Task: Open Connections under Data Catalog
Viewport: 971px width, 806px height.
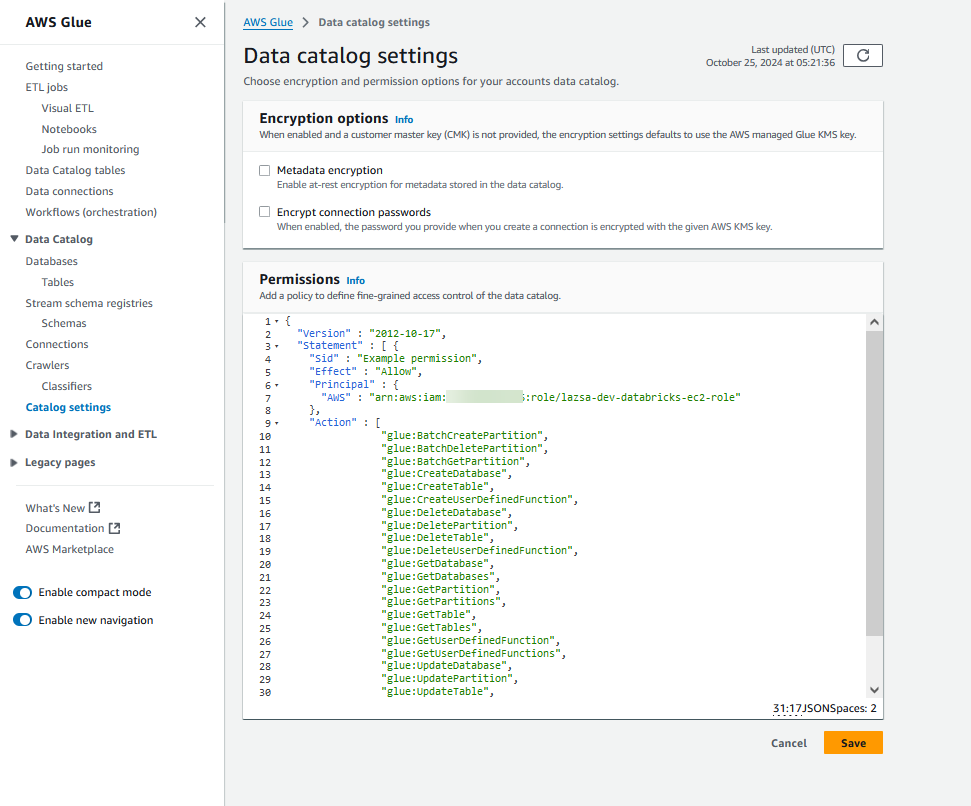Action: pyautogui.click(x=57, y=344)
